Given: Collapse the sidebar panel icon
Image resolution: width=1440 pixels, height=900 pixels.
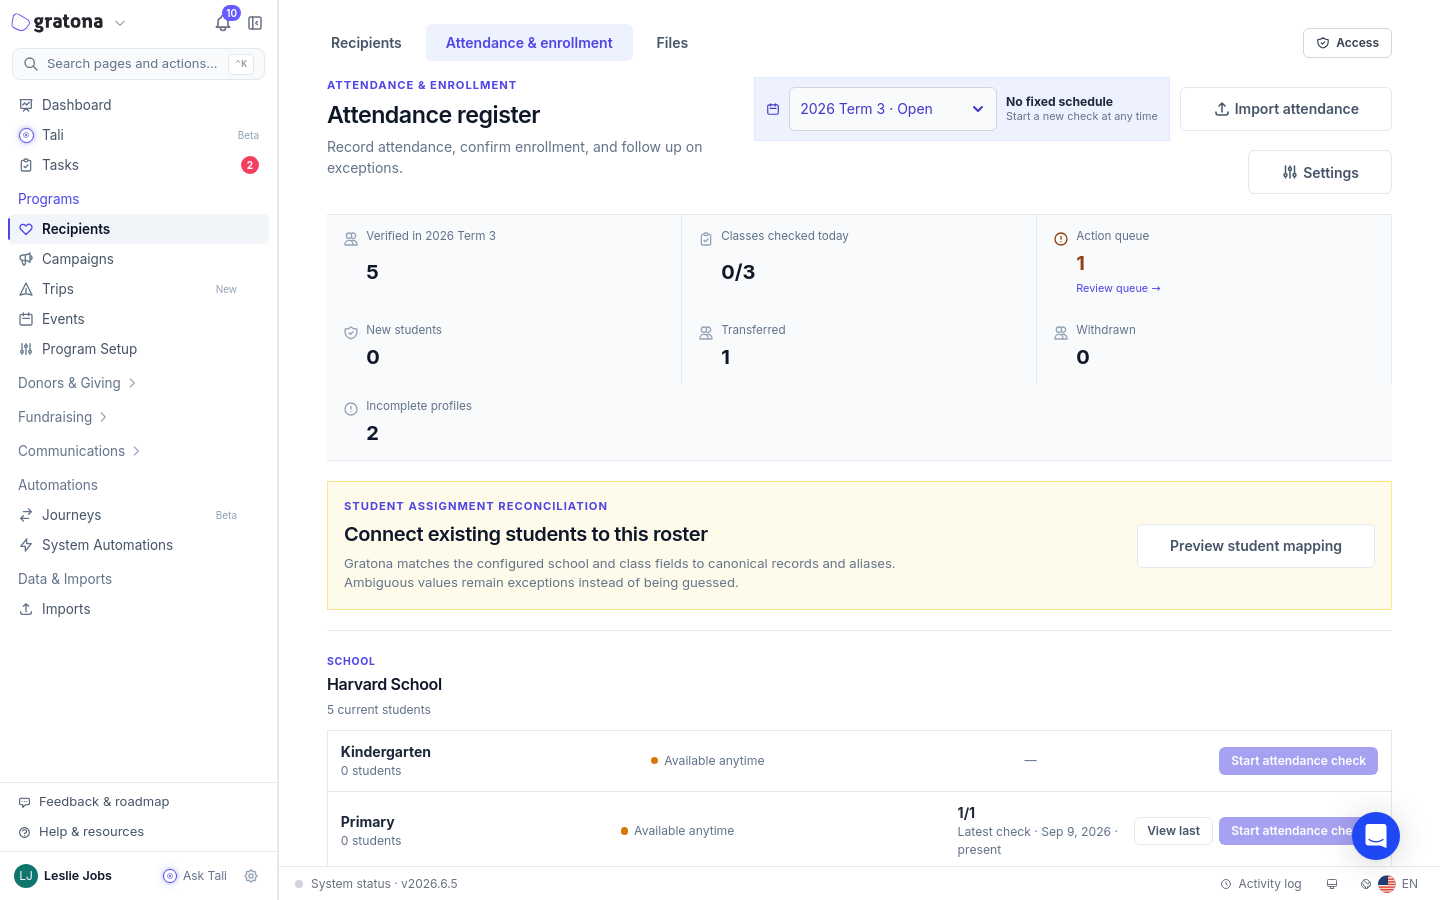Looking at the screenshot, I should click(255, 23).
